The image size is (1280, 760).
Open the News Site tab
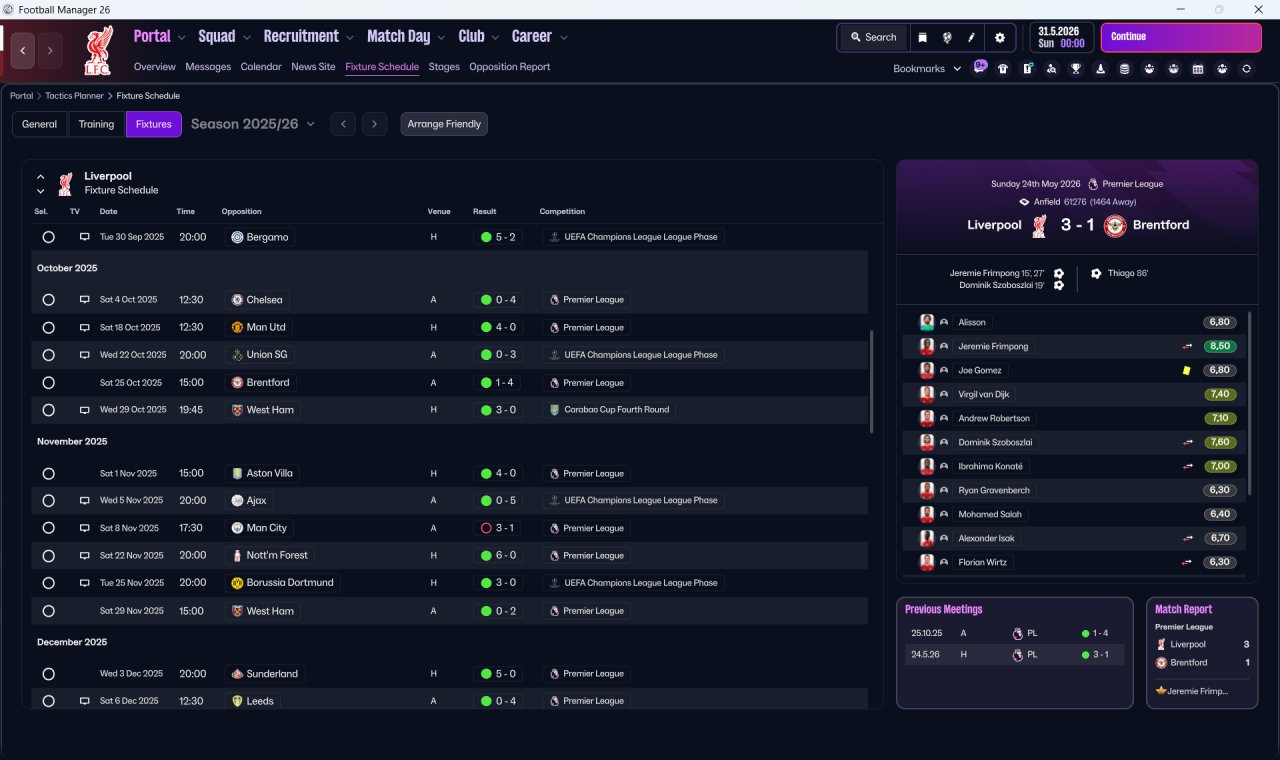tap(313, 67)
